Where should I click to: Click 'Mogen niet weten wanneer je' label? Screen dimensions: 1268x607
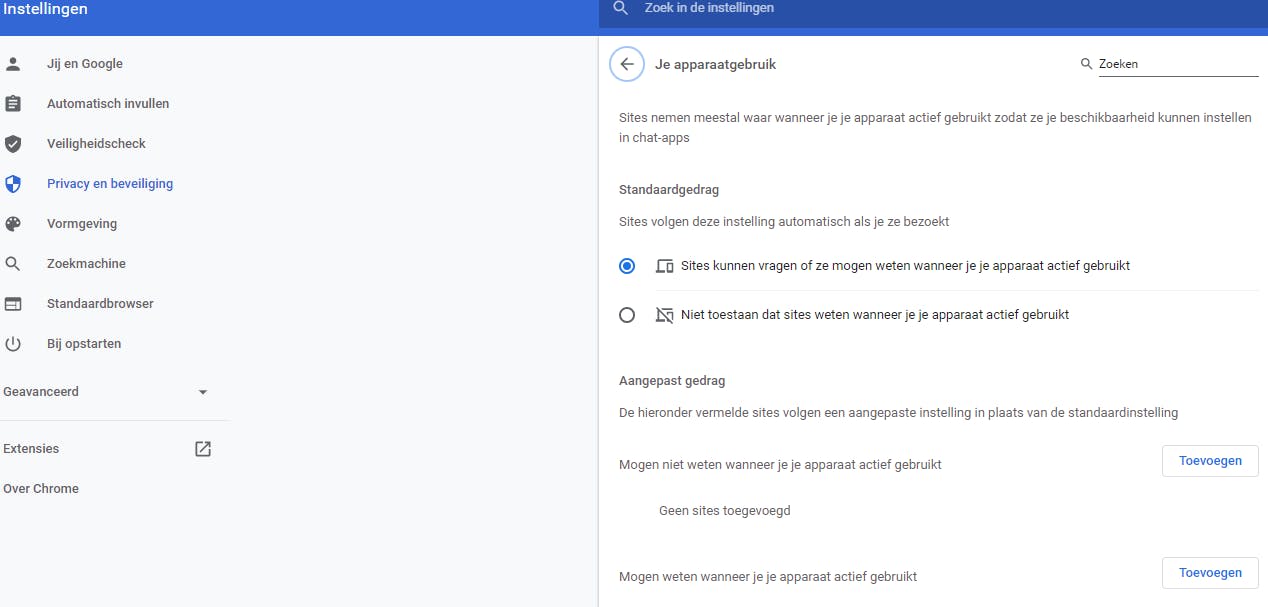pos(780,465)
